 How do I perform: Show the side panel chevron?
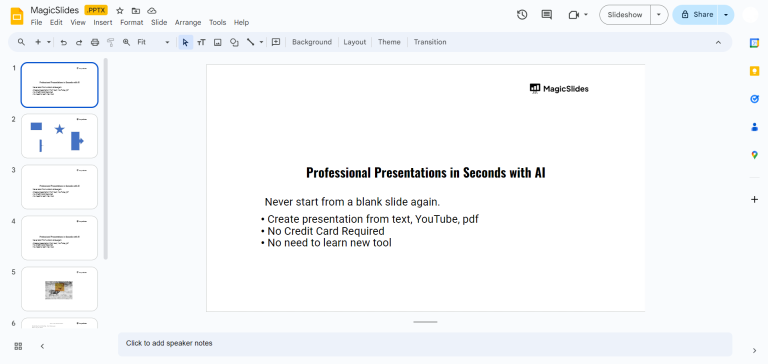(754, 350)
